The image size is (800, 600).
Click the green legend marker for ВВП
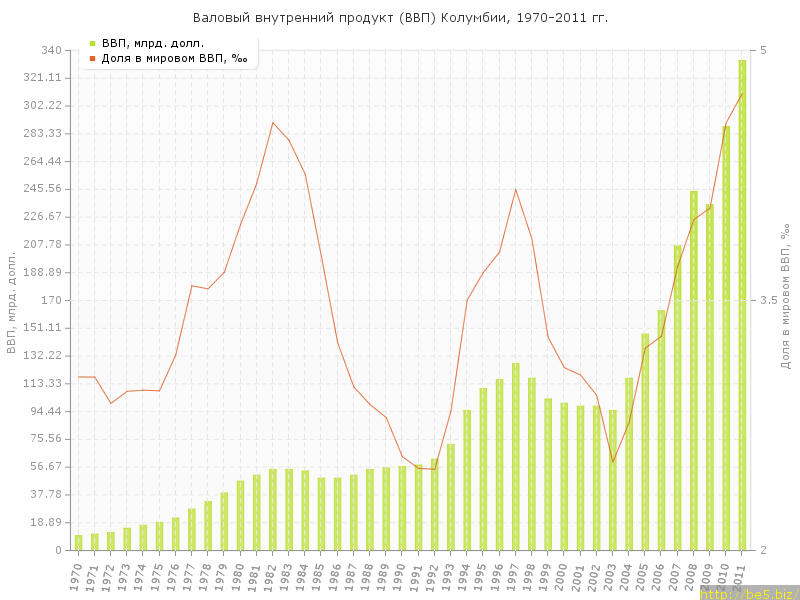pyautogui.click(x=92, y=43)
